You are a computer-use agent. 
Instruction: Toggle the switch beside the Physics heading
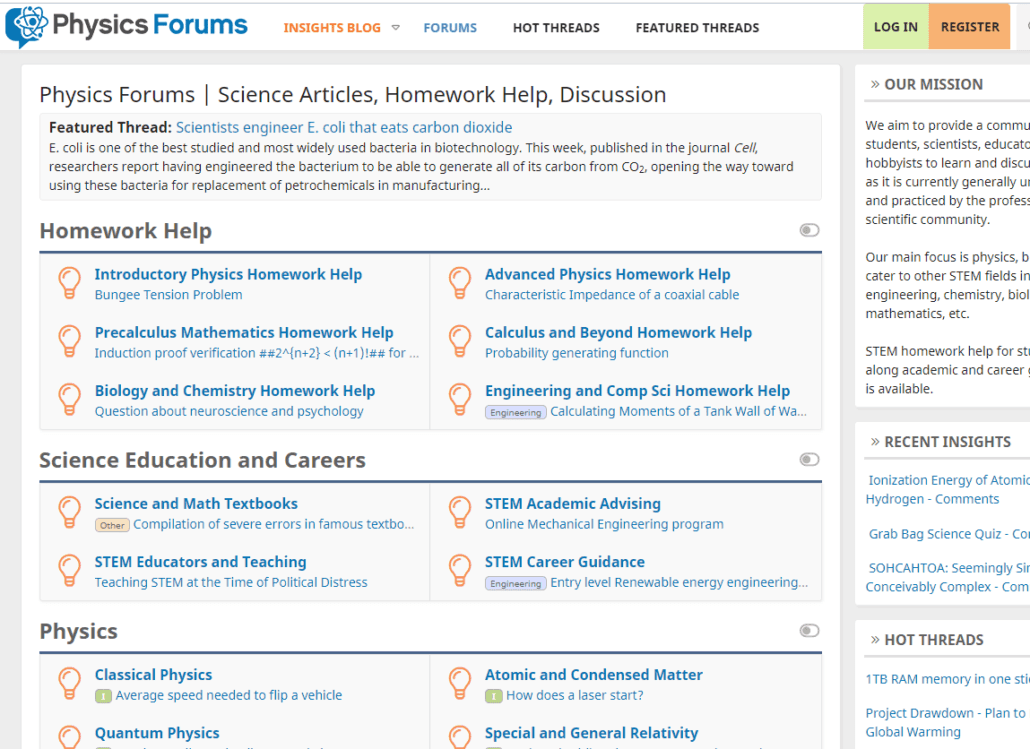tap(808, 631)
